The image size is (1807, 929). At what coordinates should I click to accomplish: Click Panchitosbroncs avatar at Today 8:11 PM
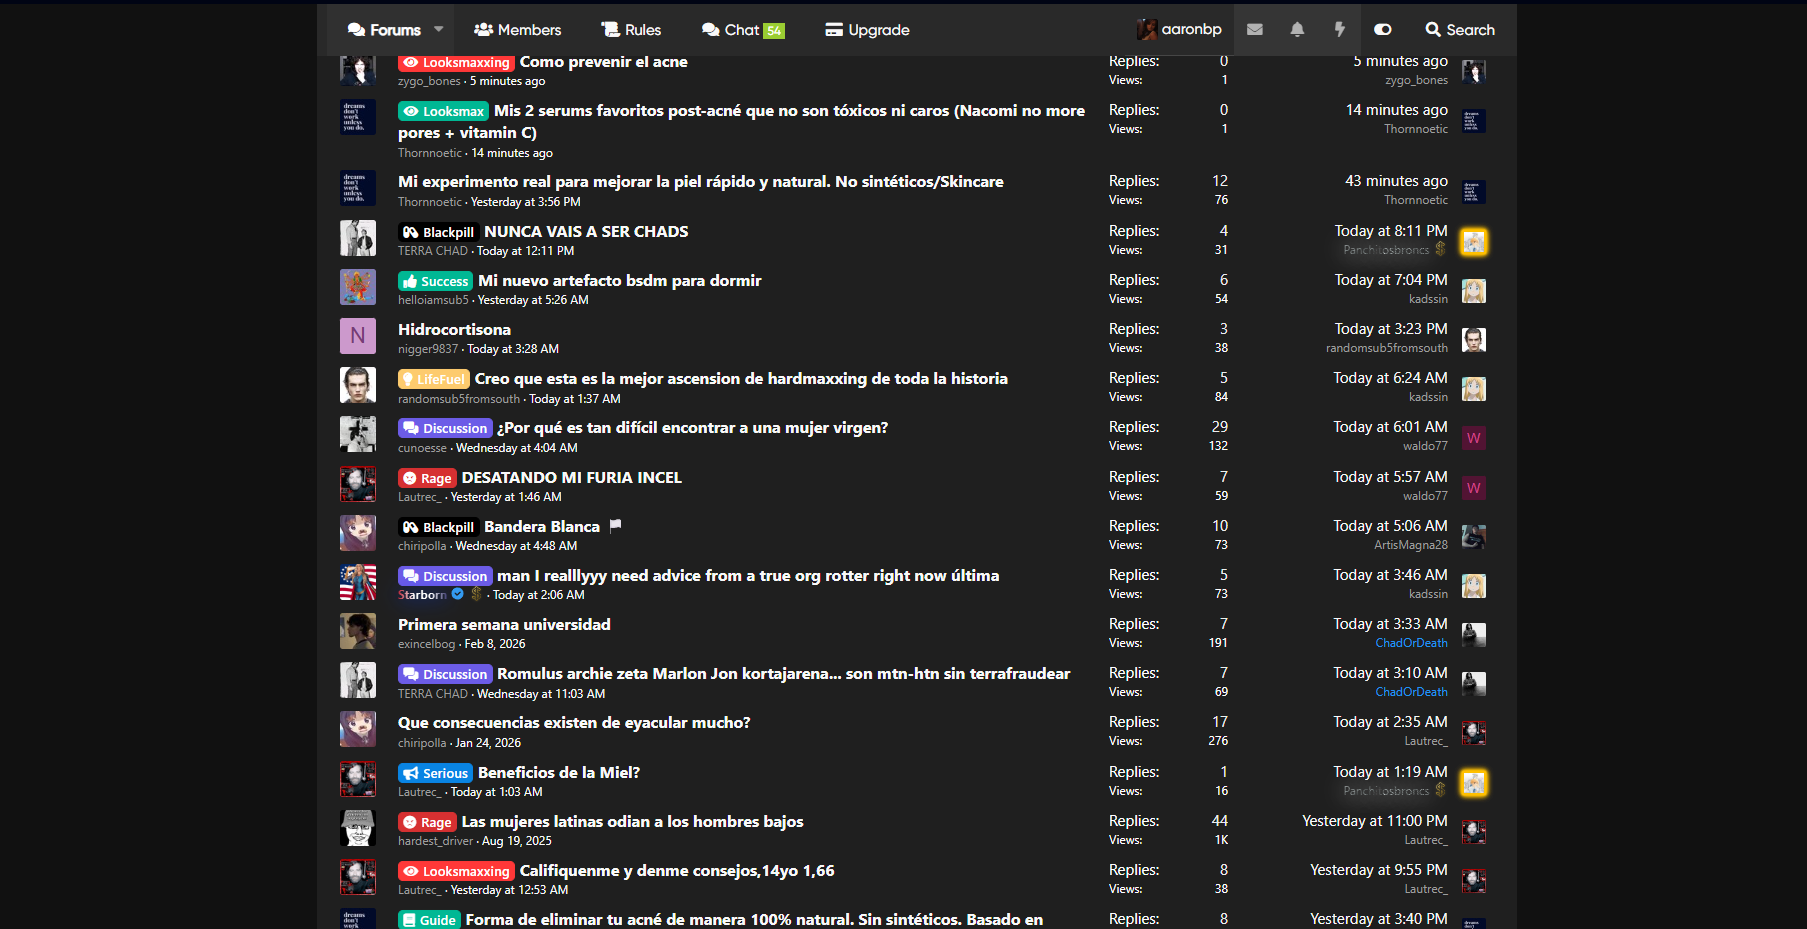pos(1474,242)
